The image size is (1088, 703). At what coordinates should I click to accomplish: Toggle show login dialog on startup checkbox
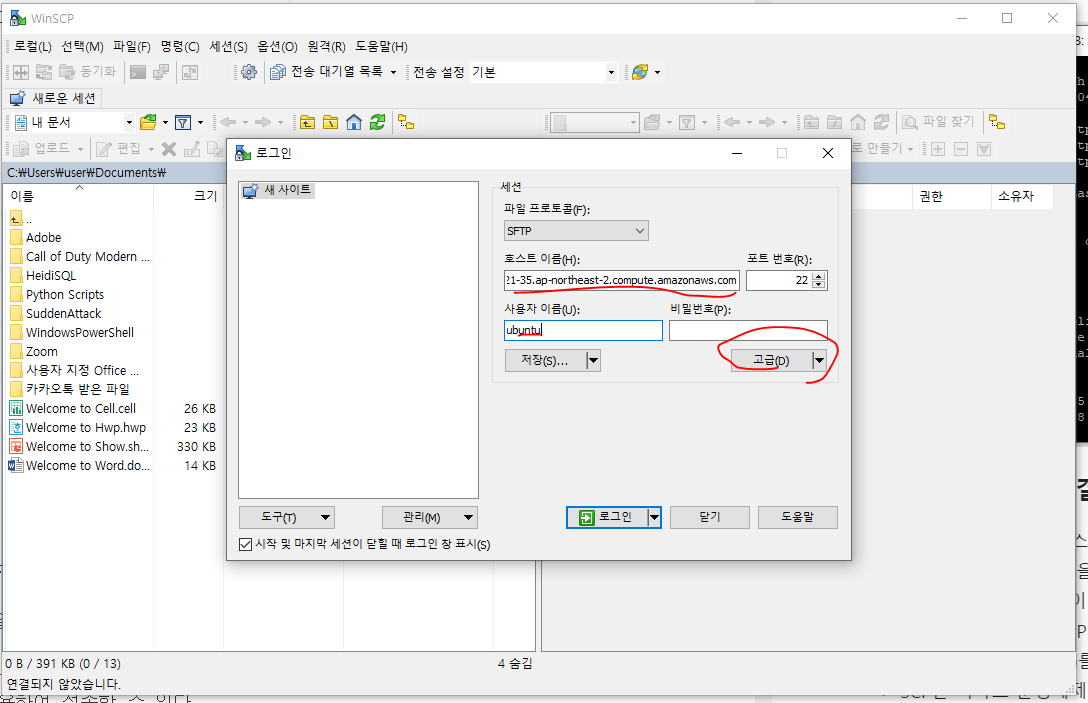pos(245,545)
